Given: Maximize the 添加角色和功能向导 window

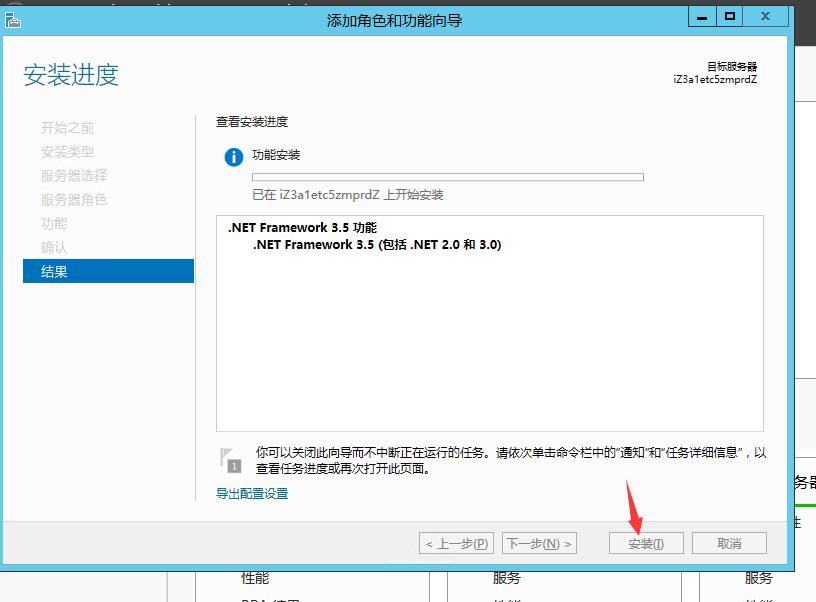Looking at the screenshot, I should coord(730,17).
